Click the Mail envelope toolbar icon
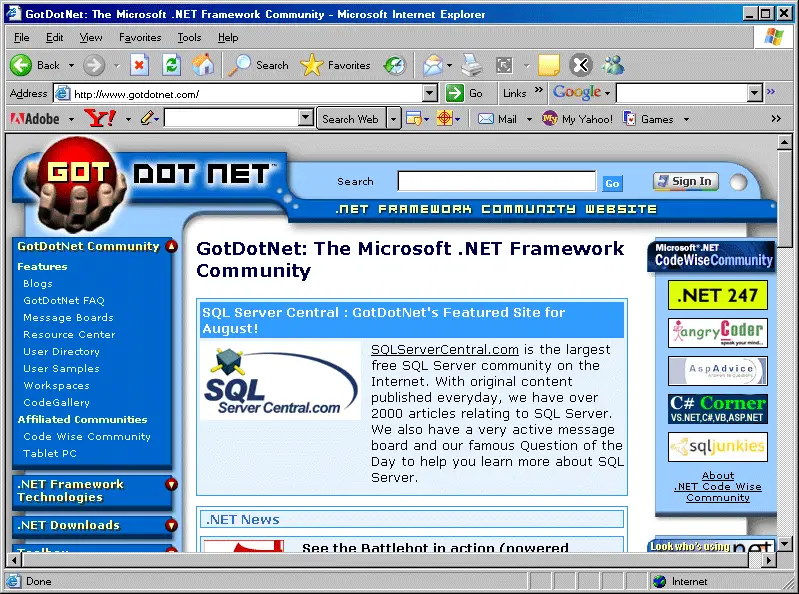Viewport: 799px width, 594px height. [x=433, y=65]
